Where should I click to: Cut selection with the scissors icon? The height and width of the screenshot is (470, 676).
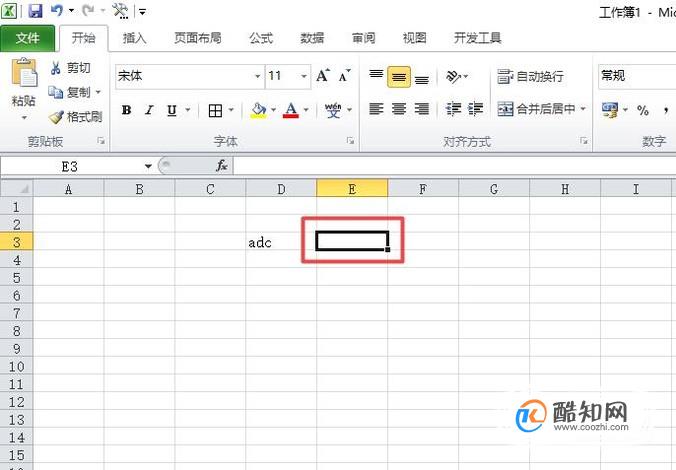55,68
